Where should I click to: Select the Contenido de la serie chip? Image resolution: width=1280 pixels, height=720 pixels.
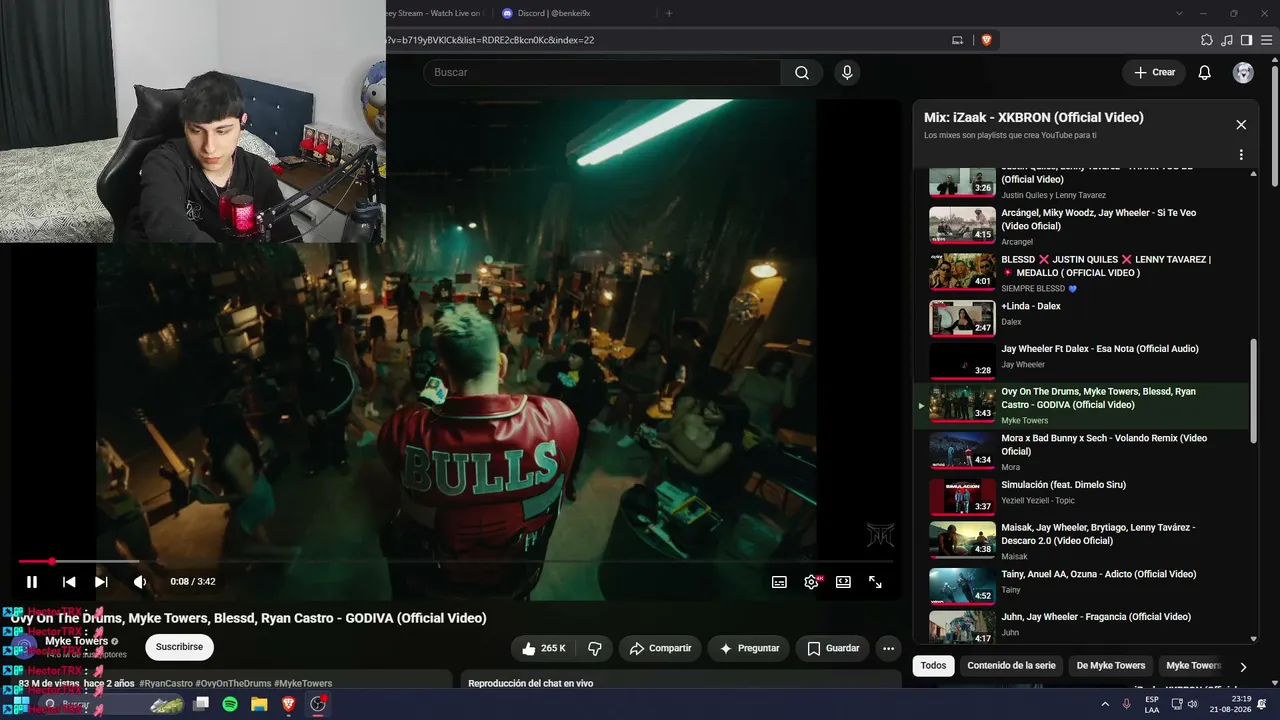1011,666
